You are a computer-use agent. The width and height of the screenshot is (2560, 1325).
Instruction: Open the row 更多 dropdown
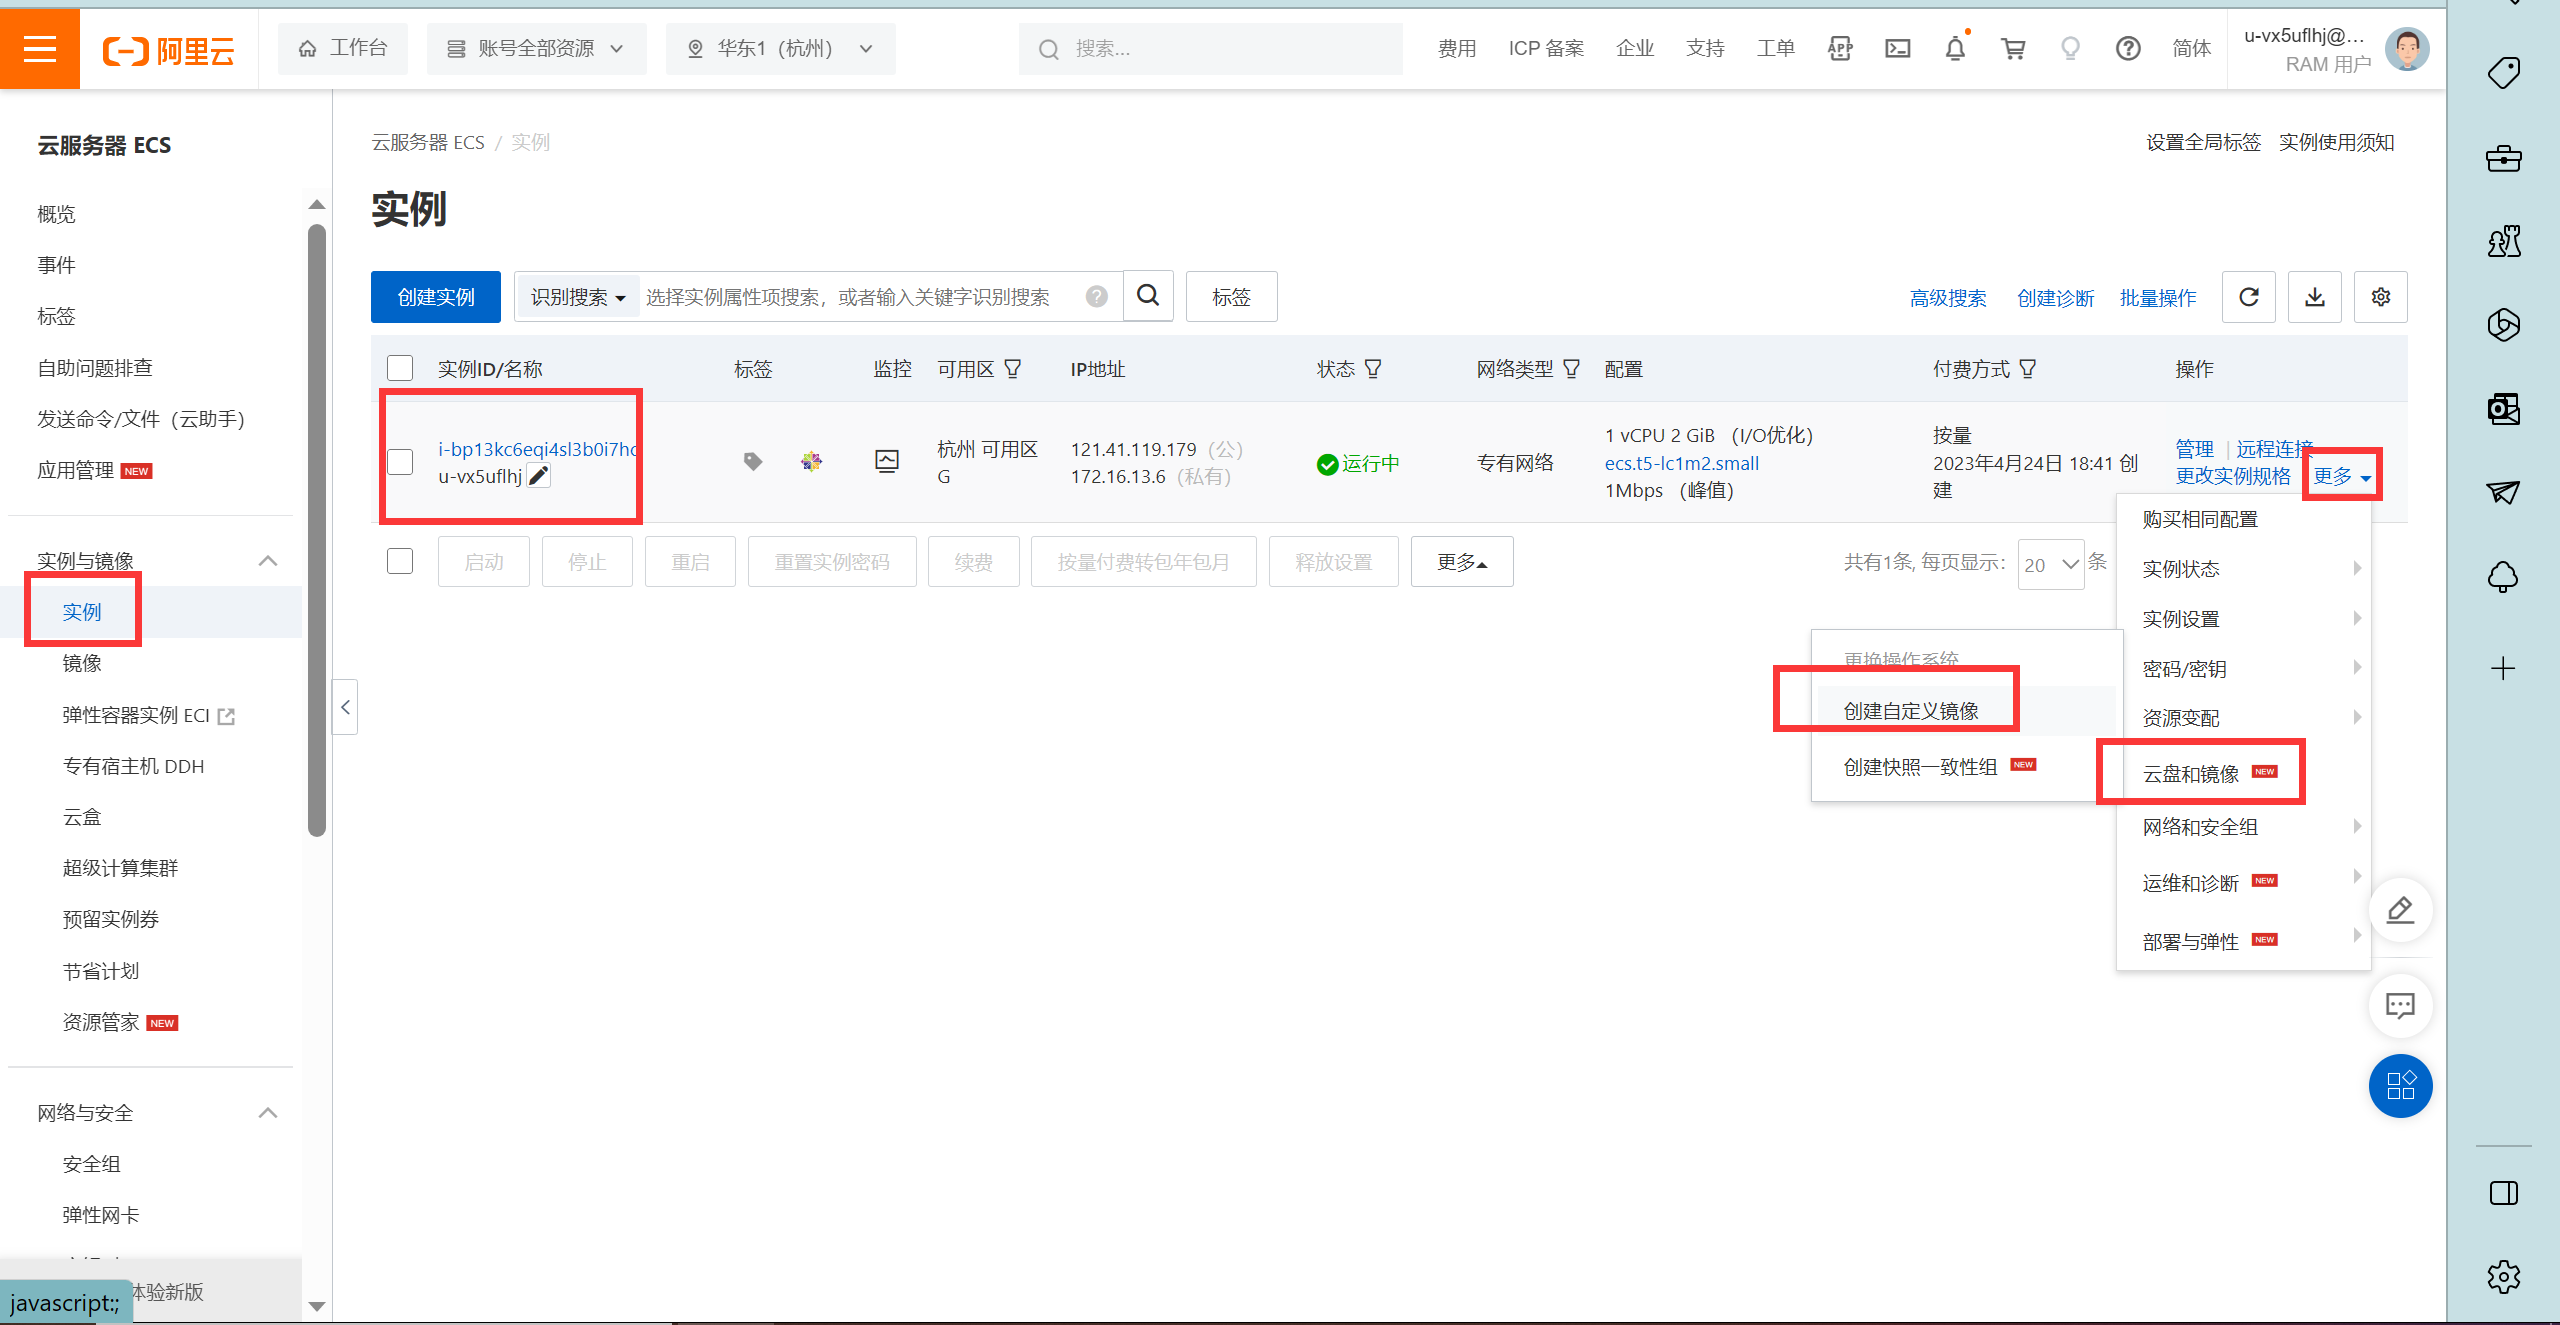(2342, 476)
